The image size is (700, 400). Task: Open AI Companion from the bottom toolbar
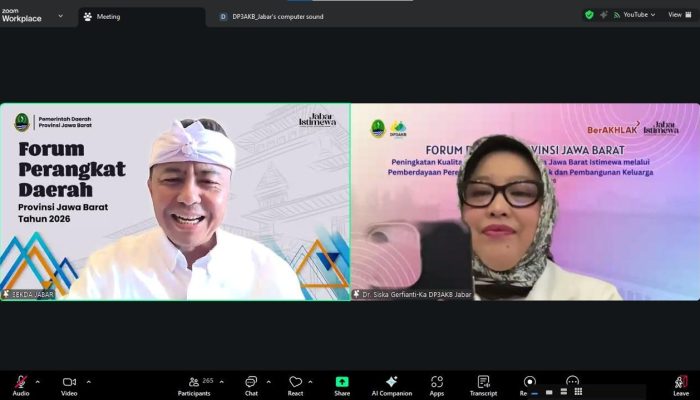click(392, 386)
